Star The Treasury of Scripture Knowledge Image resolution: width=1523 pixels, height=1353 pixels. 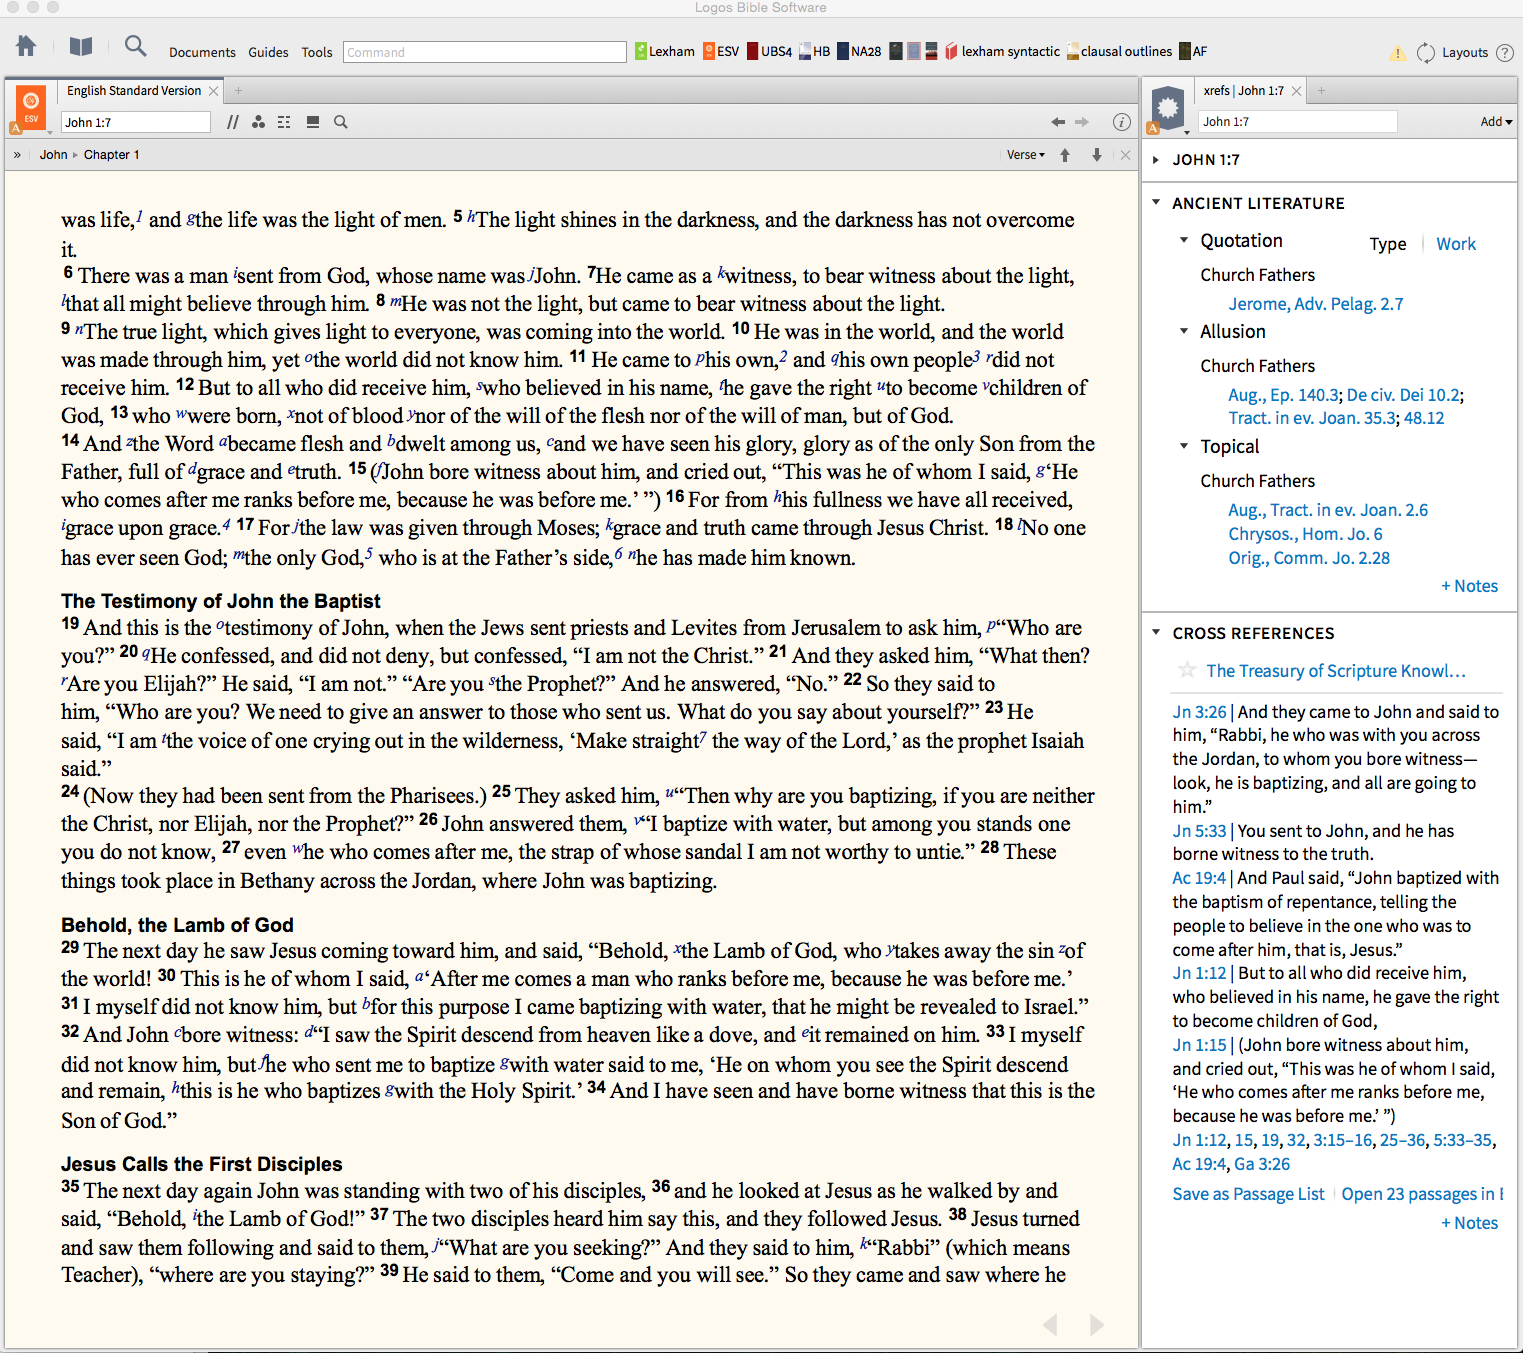click(1187, 670)
